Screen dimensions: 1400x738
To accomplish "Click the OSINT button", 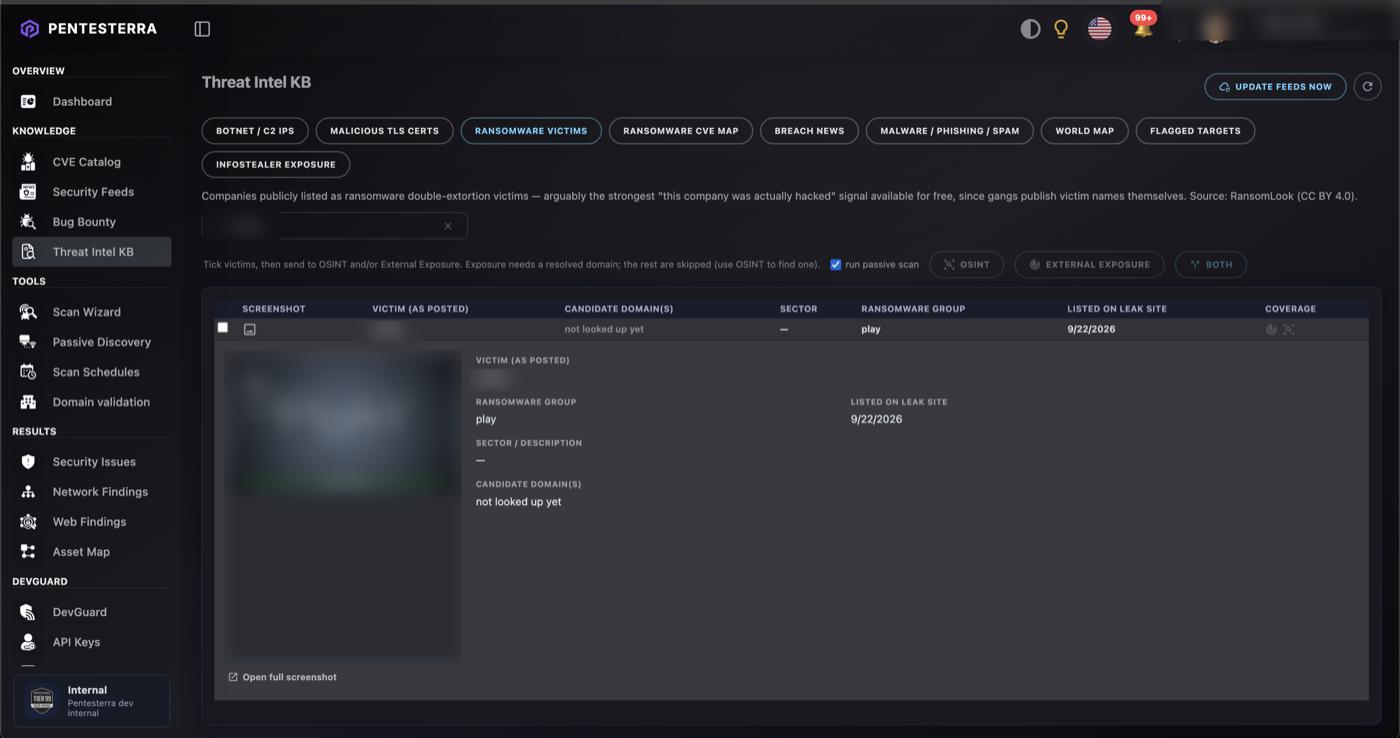I will click(x=967, y=265).
